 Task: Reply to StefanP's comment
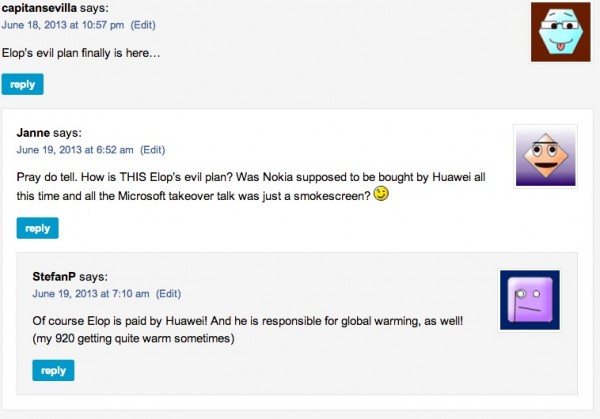point(53,371)
